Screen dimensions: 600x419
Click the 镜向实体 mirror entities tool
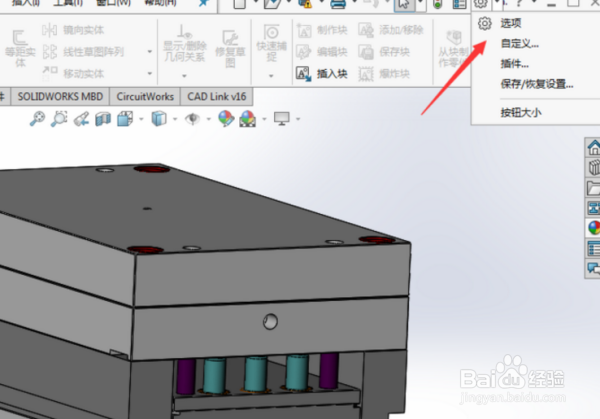73,30
